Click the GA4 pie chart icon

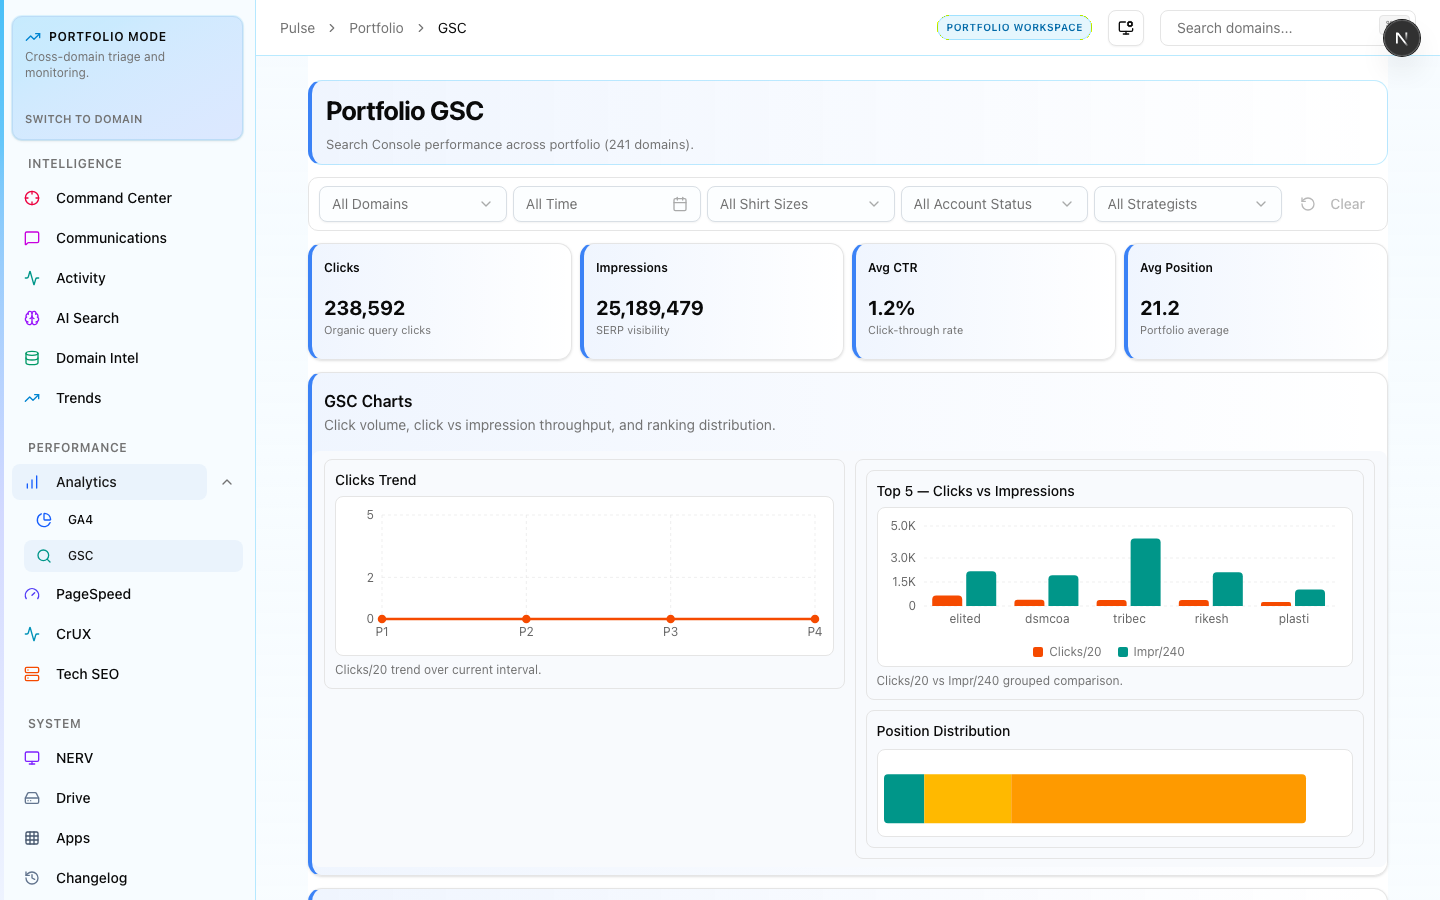[x=44, y=520]
